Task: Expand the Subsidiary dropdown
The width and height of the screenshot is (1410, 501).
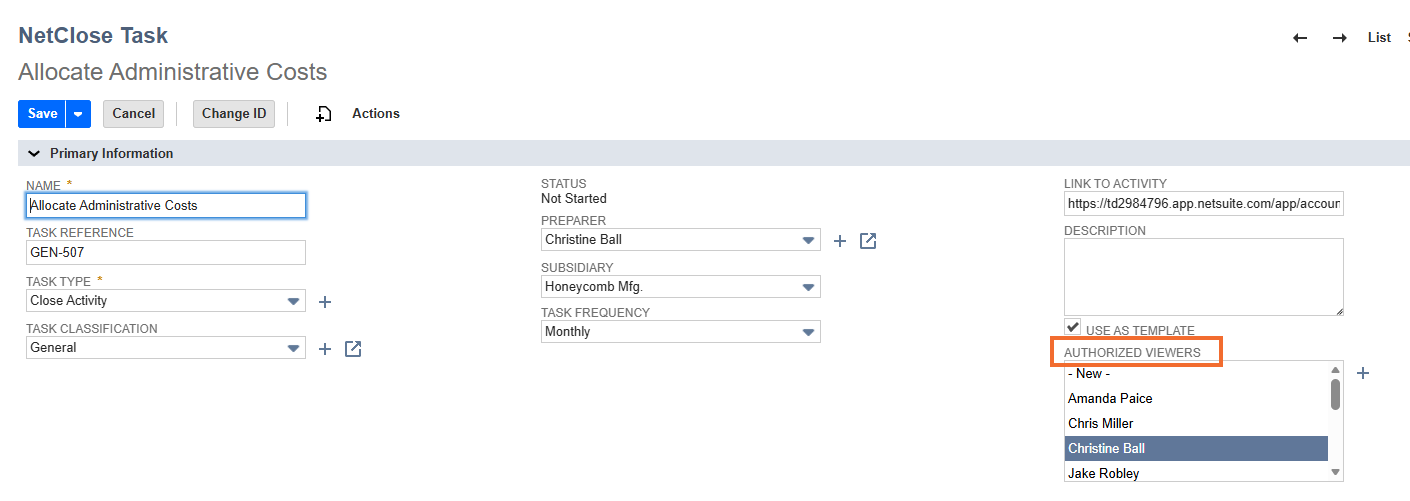Action: pos(808,287)
